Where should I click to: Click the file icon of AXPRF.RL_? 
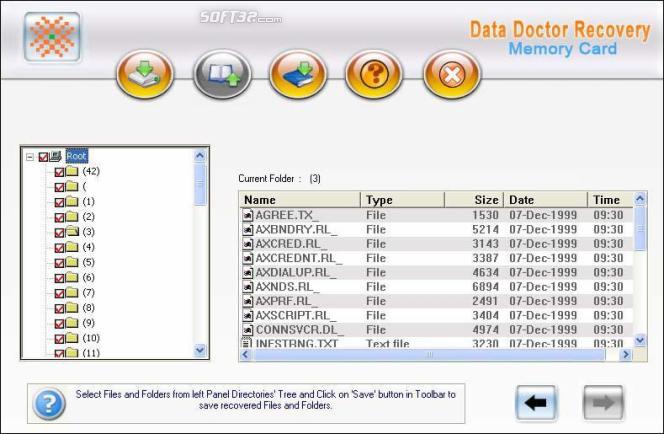click(x=247, y=301)
